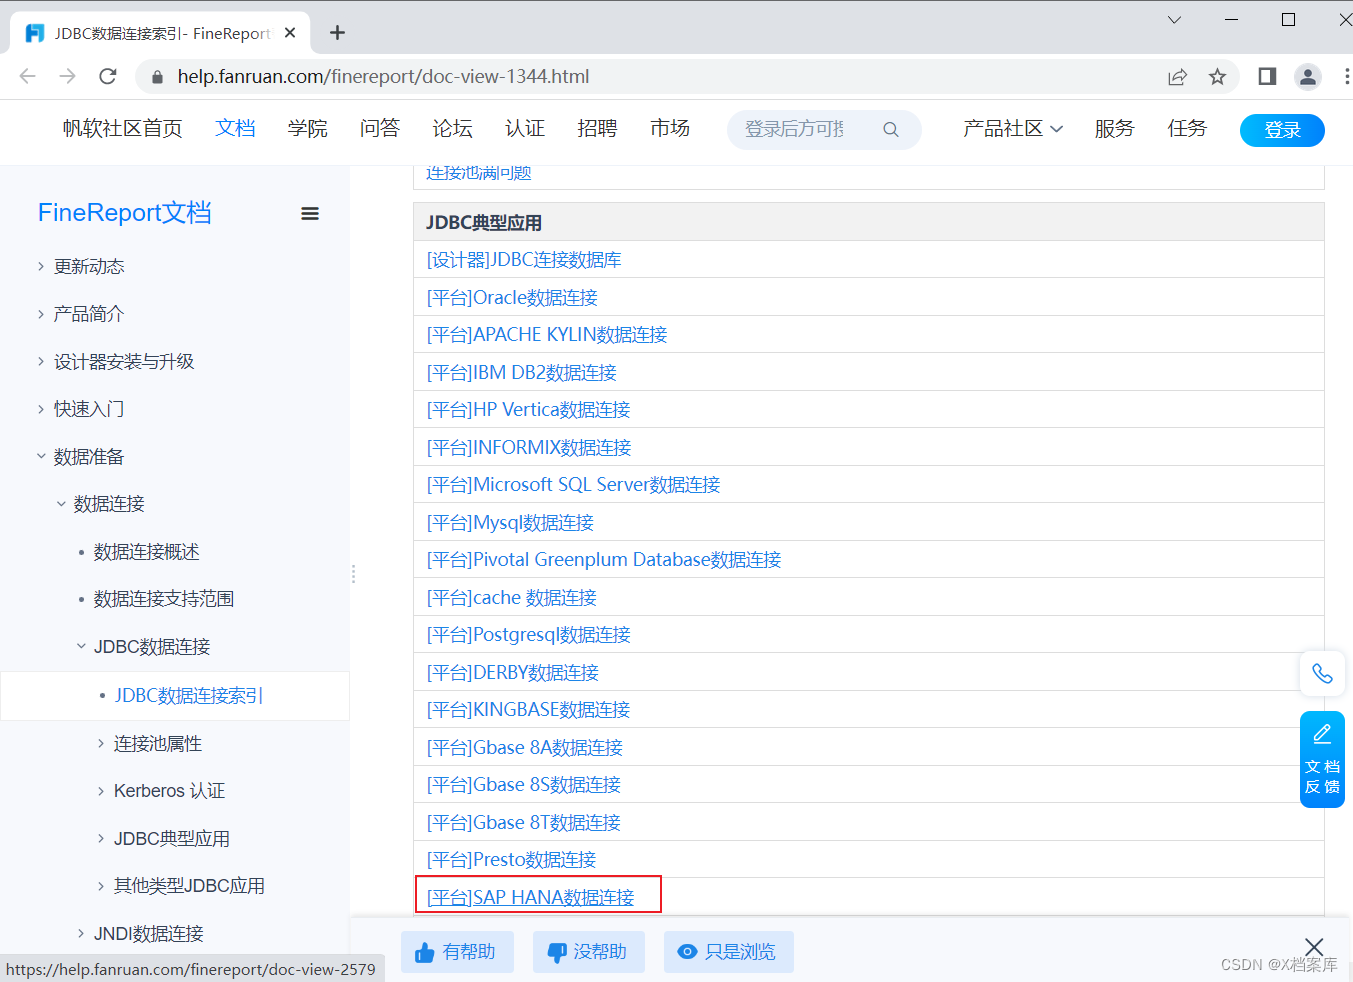Open 数据连接支持范围 in the sidebar
1353x982 pixels.
click(x=163, y=599)
